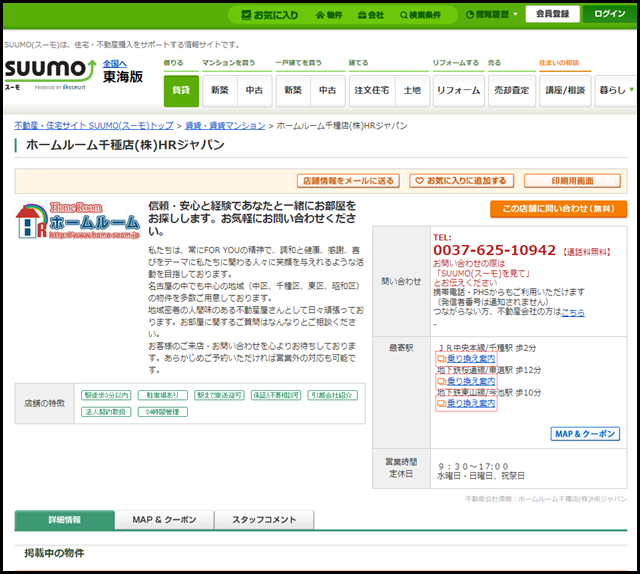Click the HomeRoom ホームルーム shop logo
The width and height of the screenshot is (640, 574).
point(78,221)
